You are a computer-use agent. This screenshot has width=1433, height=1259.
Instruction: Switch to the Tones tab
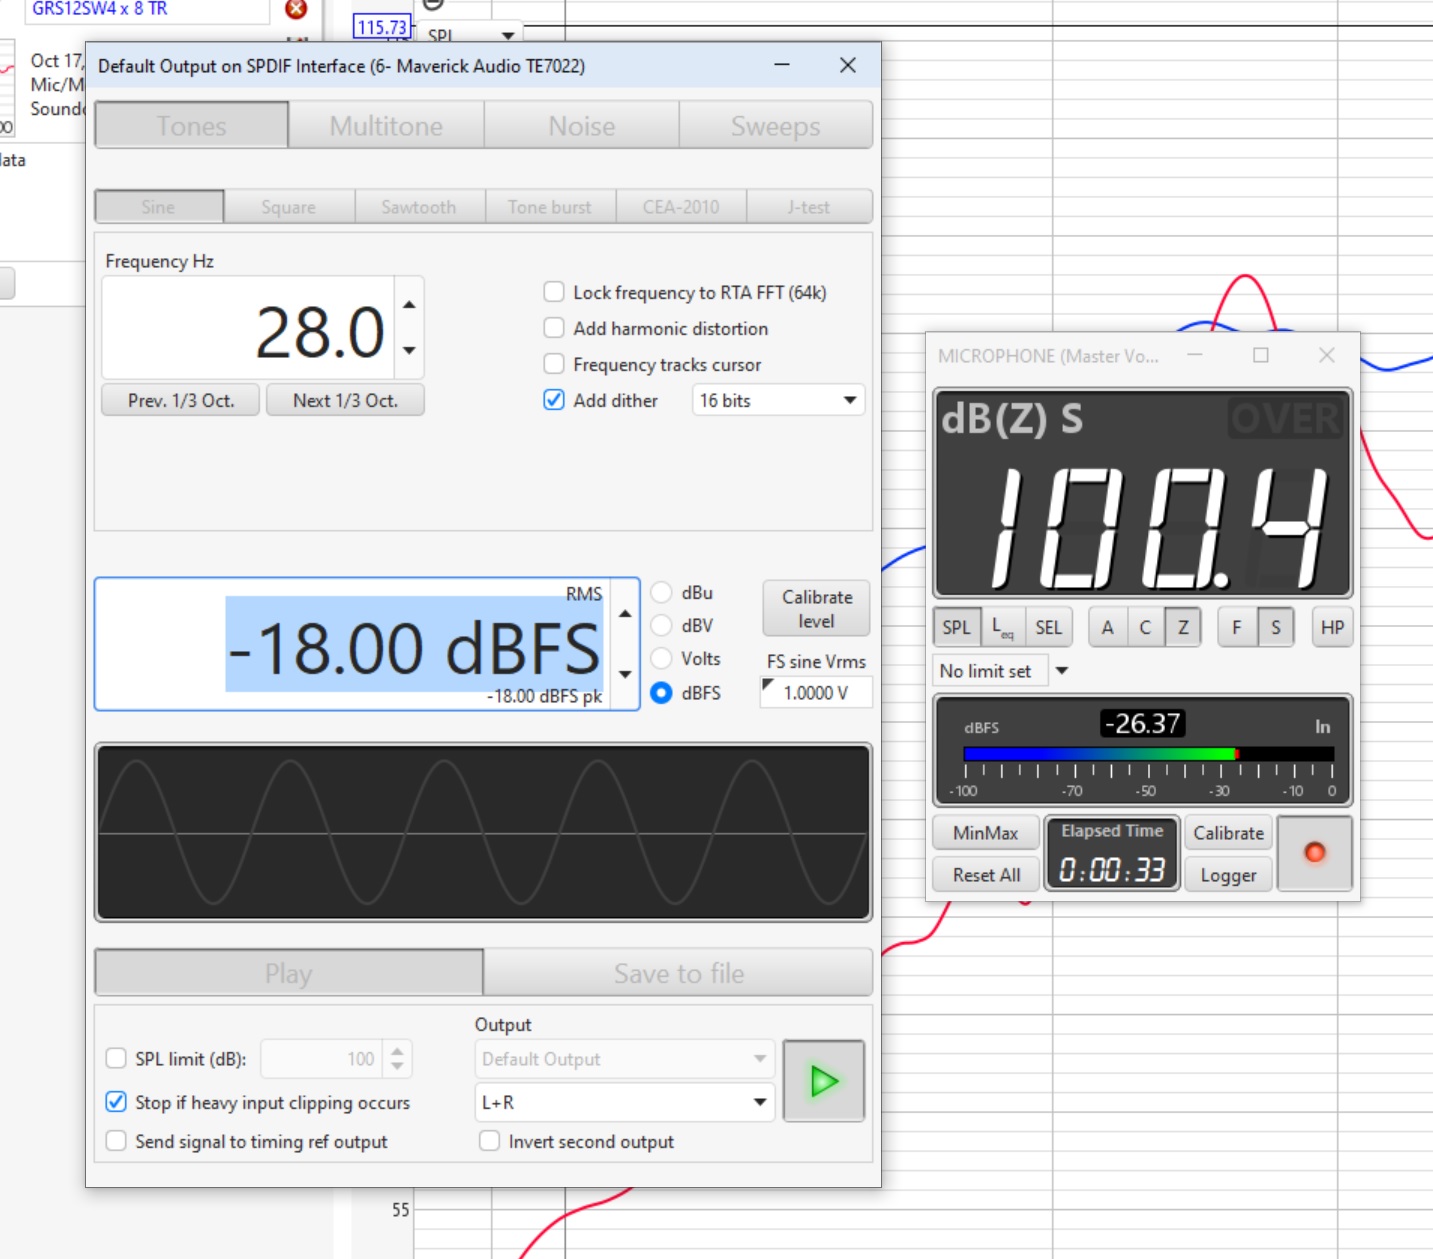[x=191, y=126]
